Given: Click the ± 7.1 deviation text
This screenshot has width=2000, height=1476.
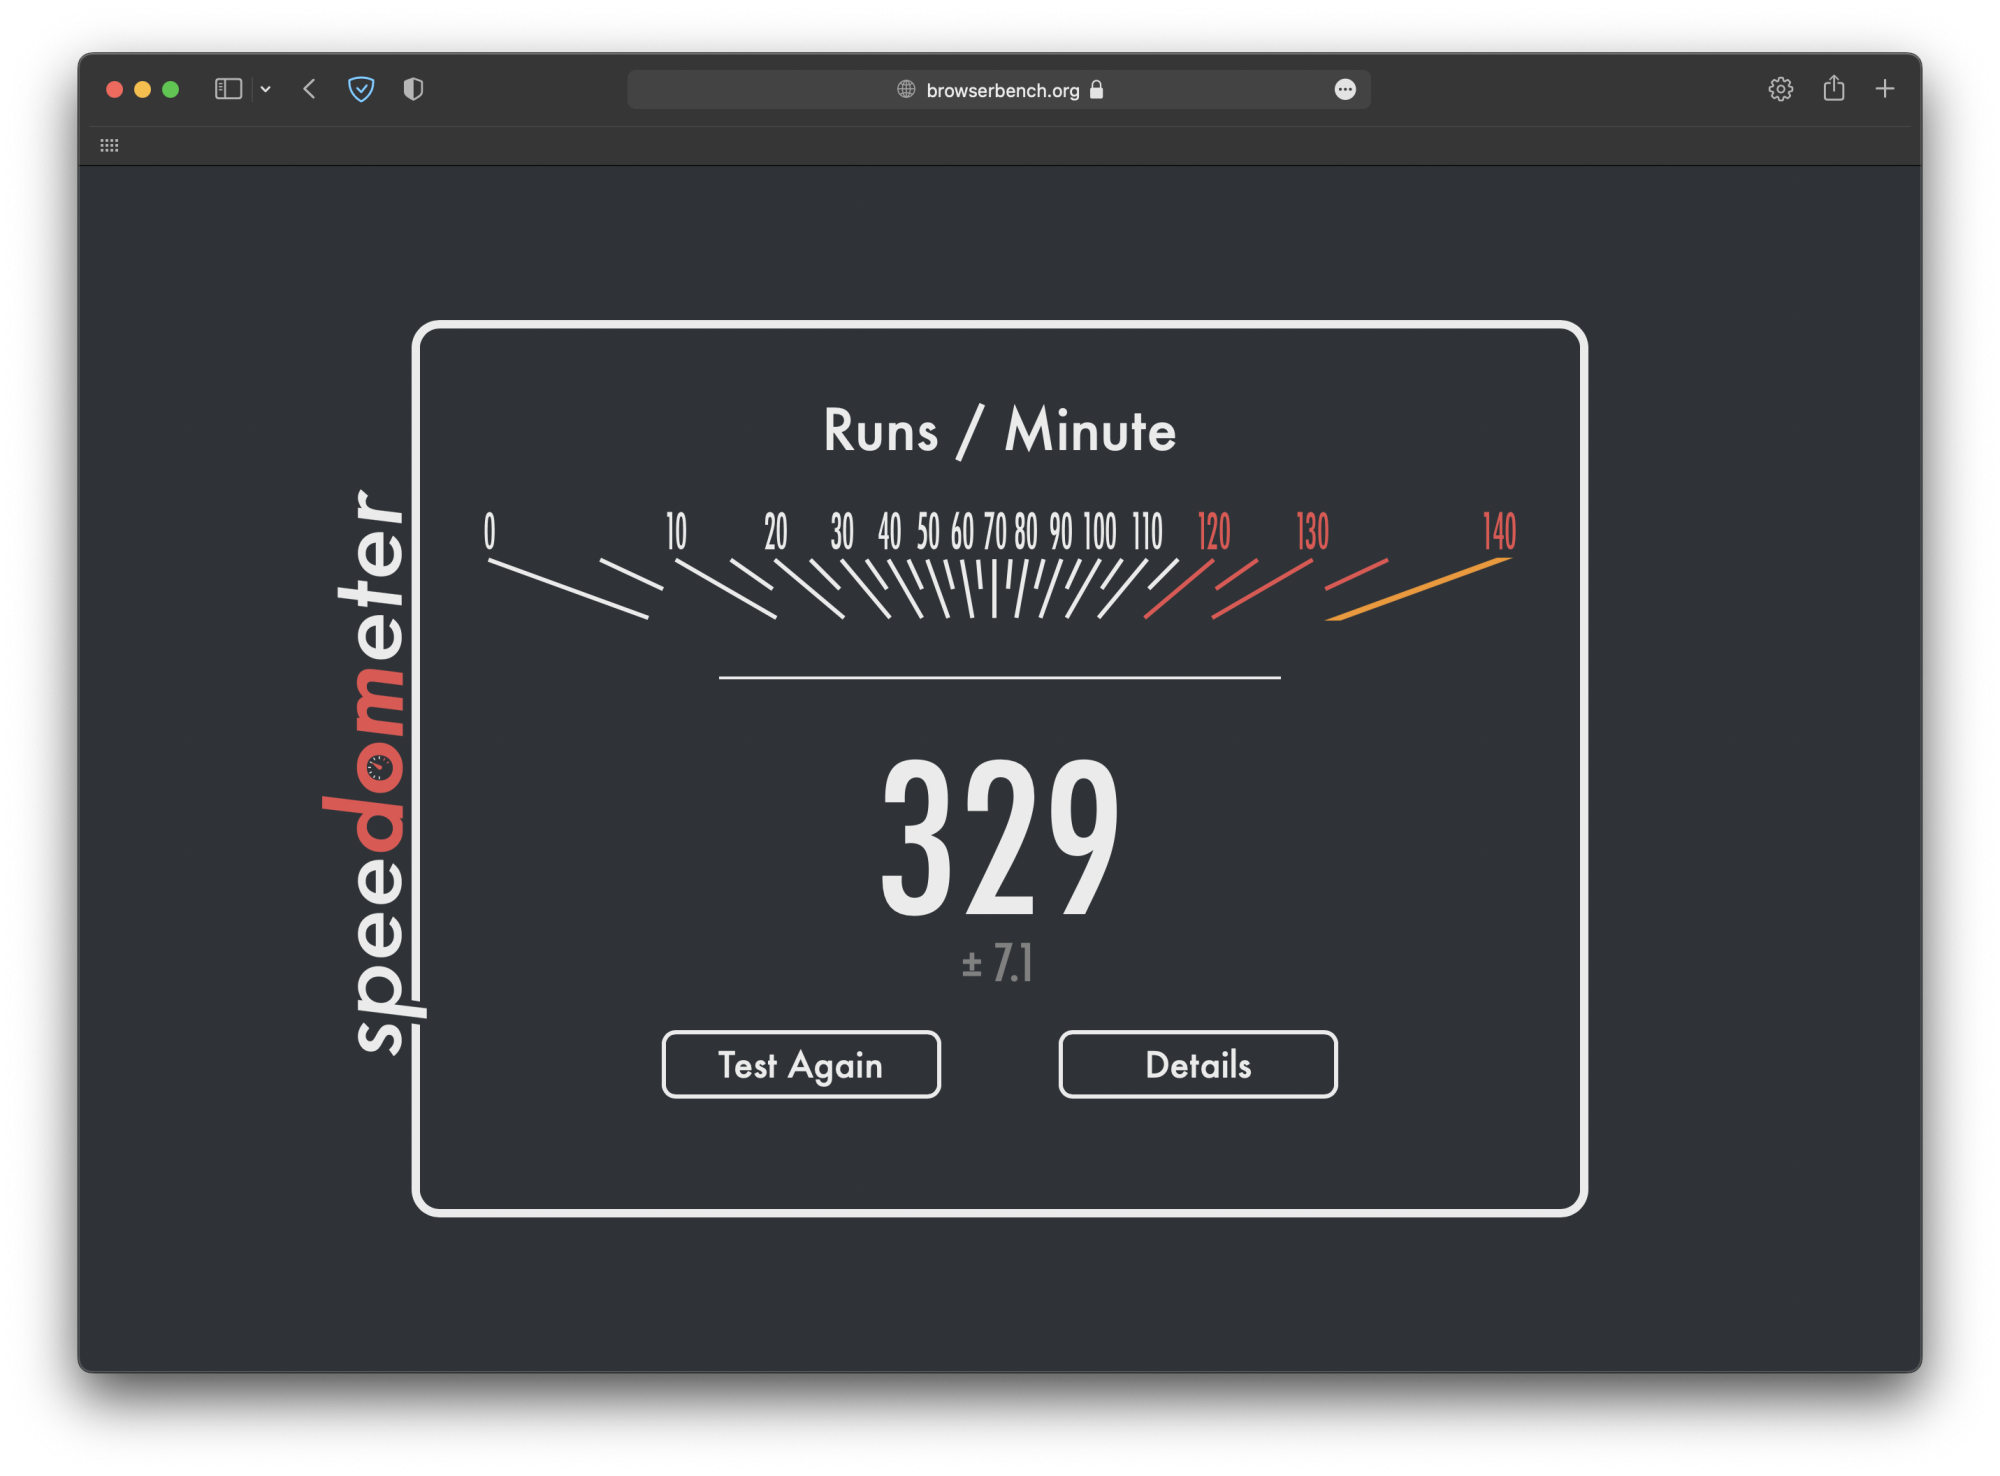Looking at the screenshot, I should tap(997, 964).
